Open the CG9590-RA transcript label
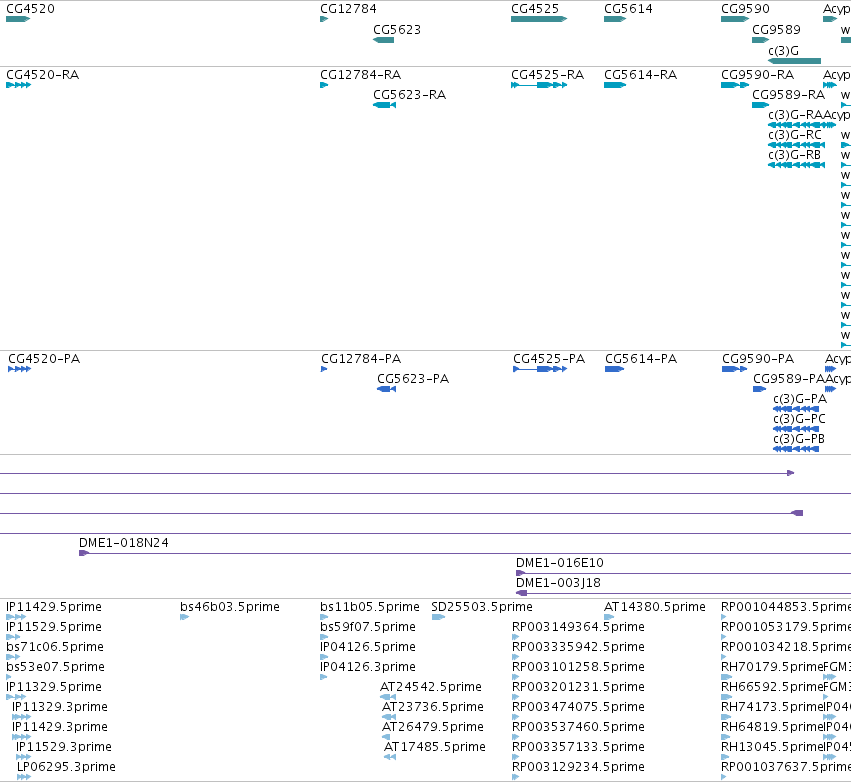 (757, 75)
